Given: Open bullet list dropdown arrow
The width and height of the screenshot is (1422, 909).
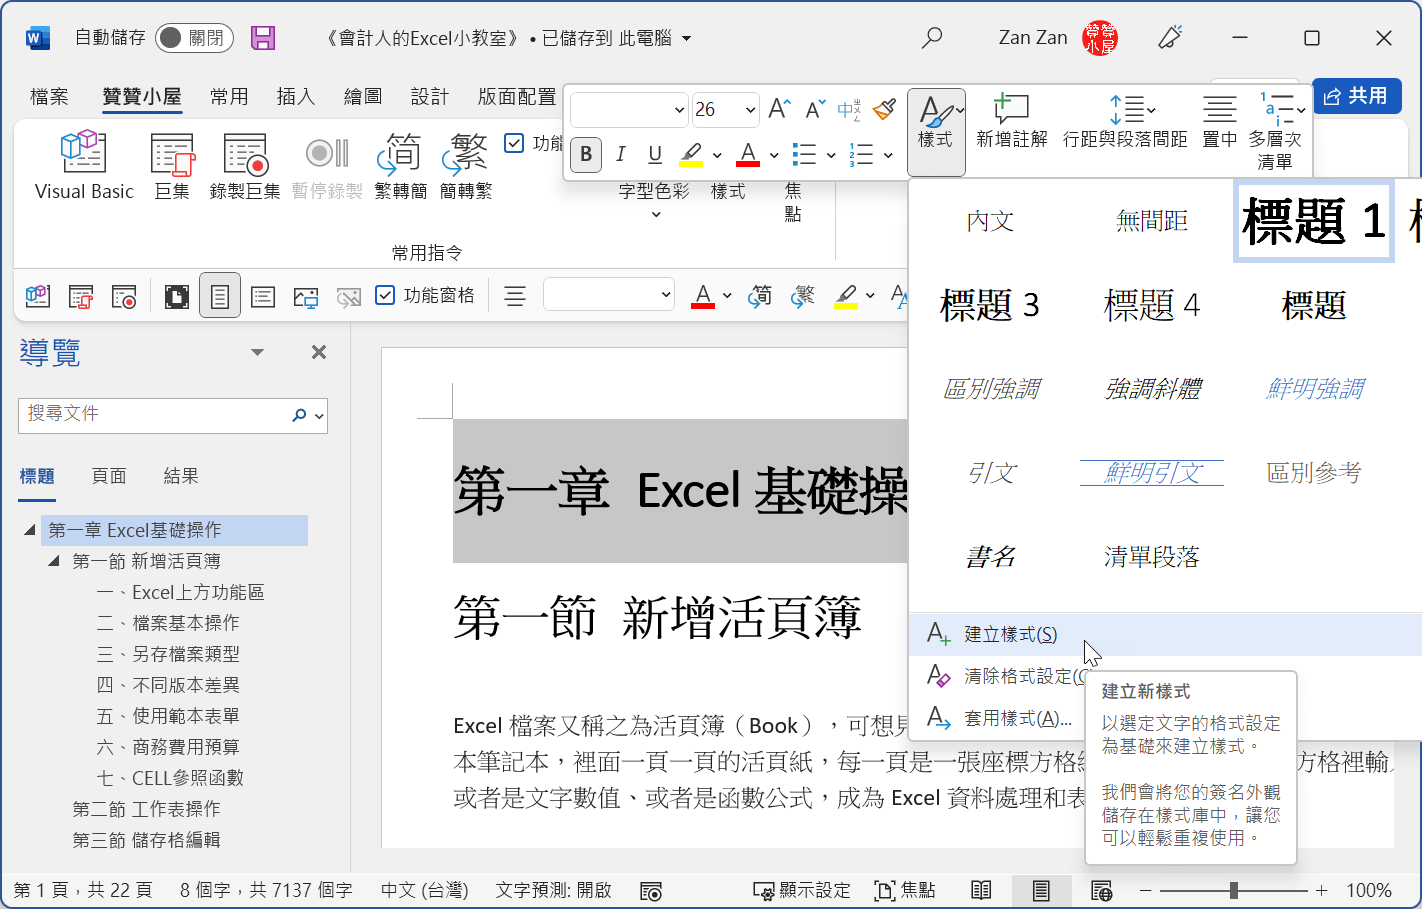Looking at the screenshot, I should click(831, 155).
